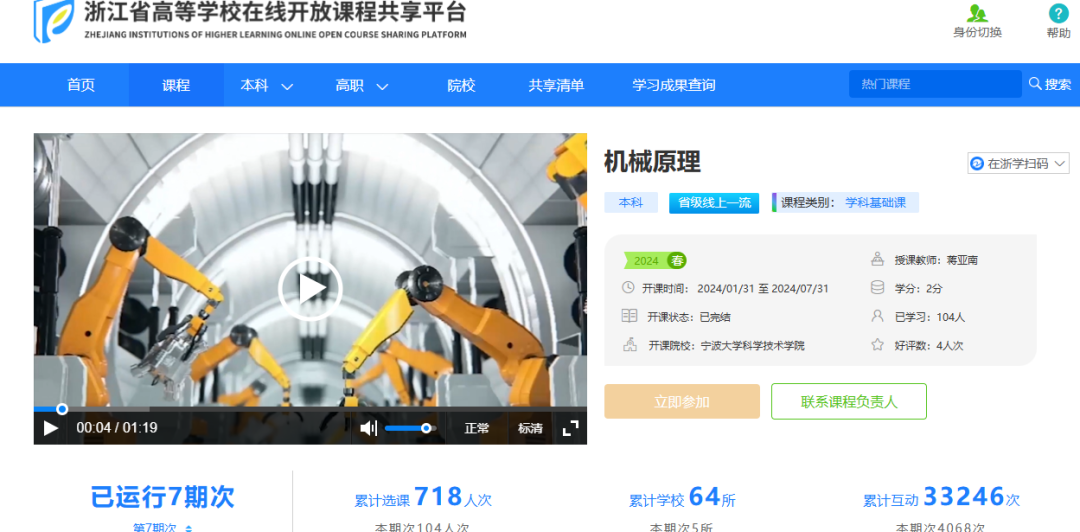Click the small play icon in video controls
Screen dimensions: 1080x532
[51, 428]
